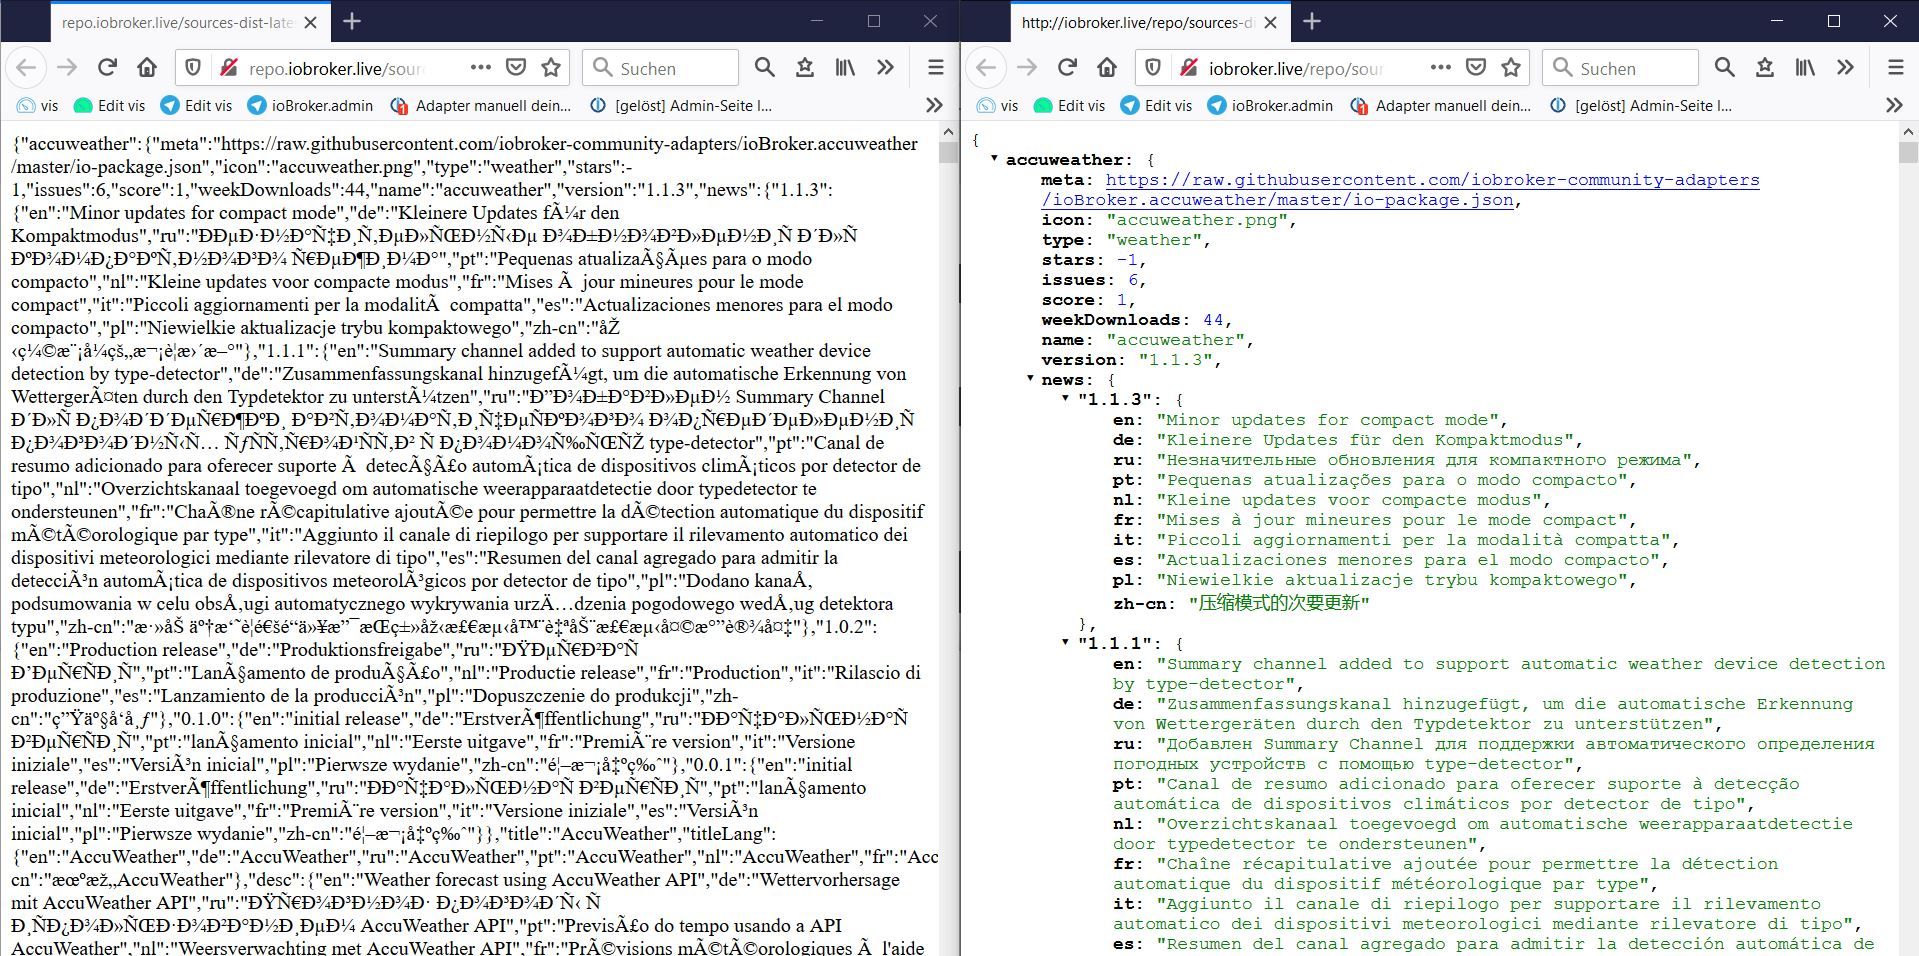Bookmark this page in left window
Screen dimensions: 1919x956
(551, 68)
